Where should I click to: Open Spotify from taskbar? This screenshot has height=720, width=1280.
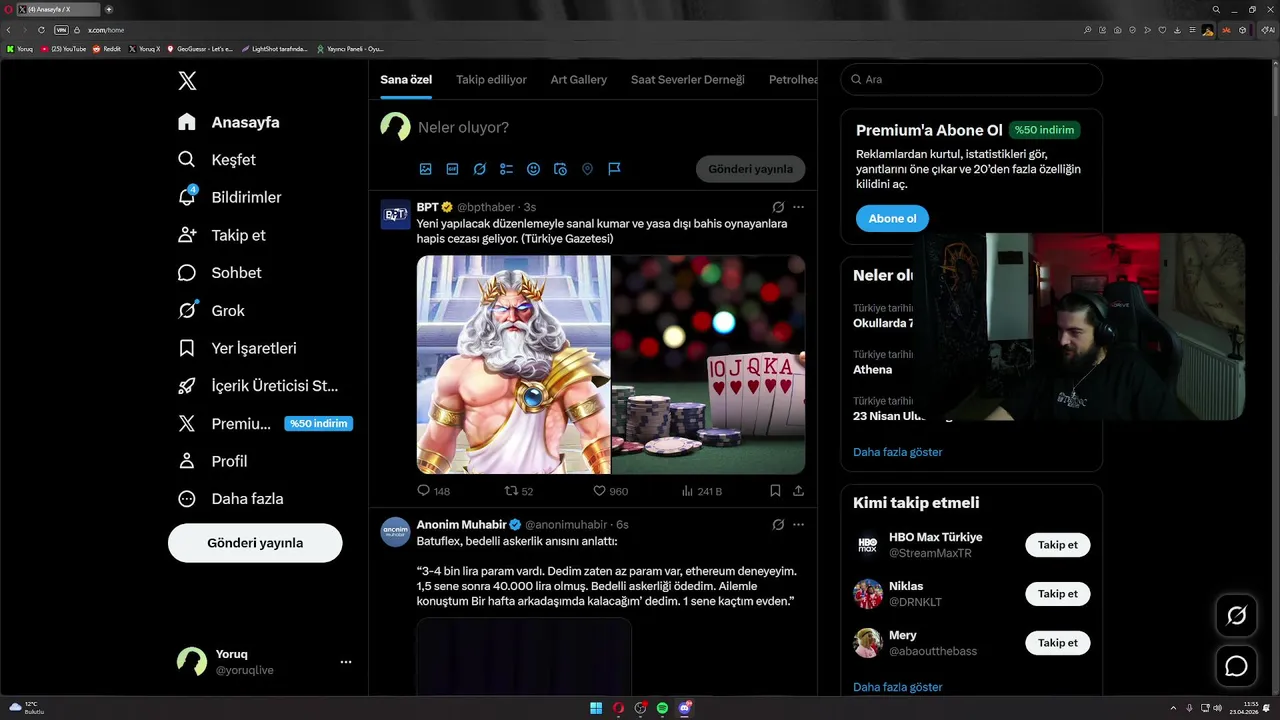662,708
